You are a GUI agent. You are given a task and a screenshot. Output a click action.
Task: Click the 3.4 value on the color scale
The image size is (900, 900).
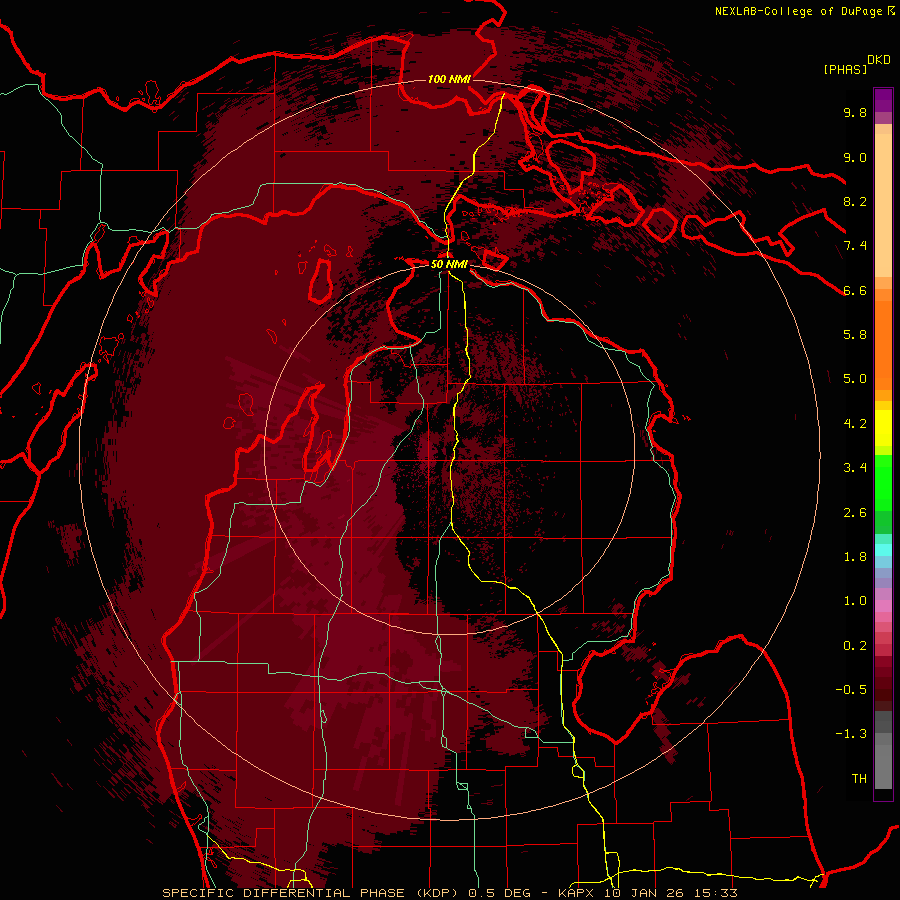point(855,468)
